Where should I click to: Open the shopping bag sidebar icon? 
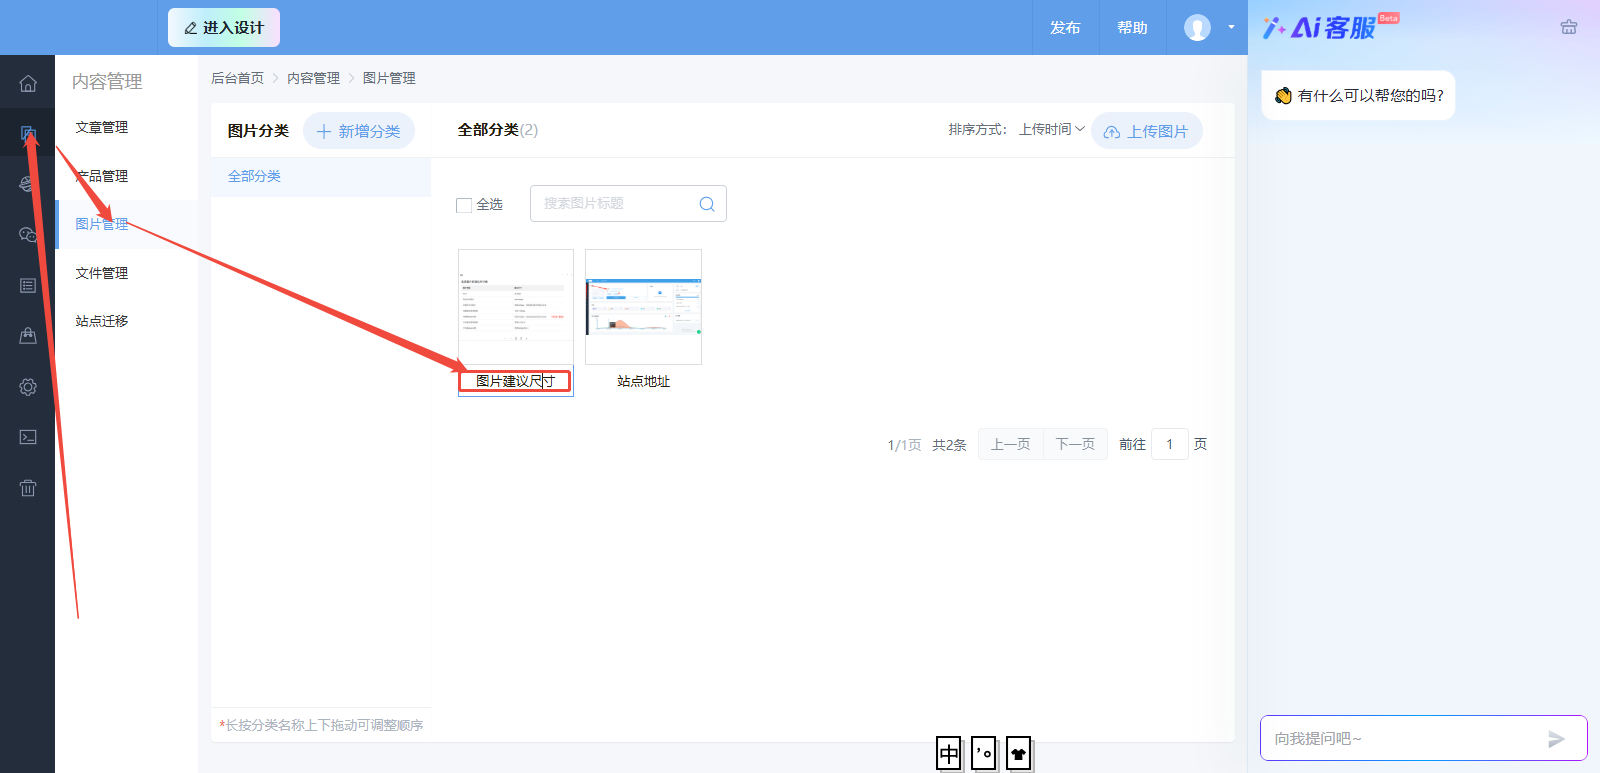tap(28, 336)
